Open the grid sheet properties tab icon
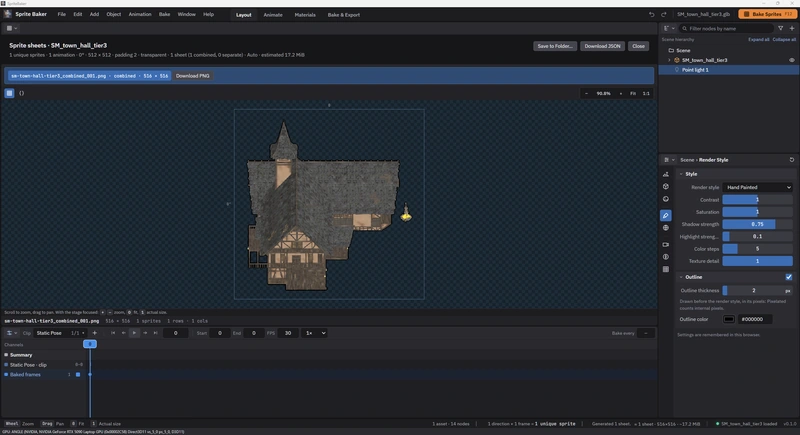This screenshot has height=435, width=800. pos(666,269)
